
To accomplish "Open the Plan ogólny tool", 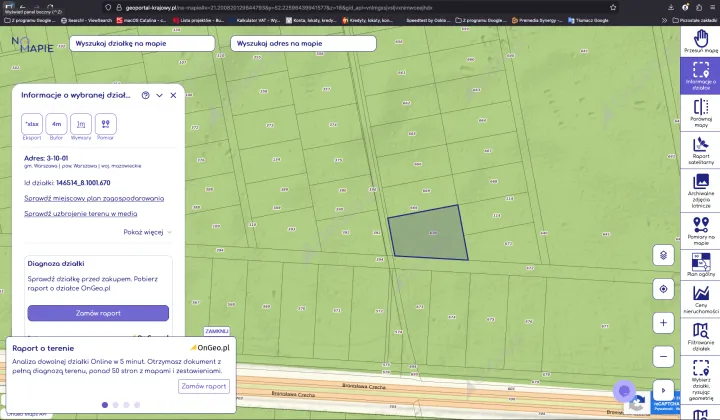I will [x=701, y=263].
